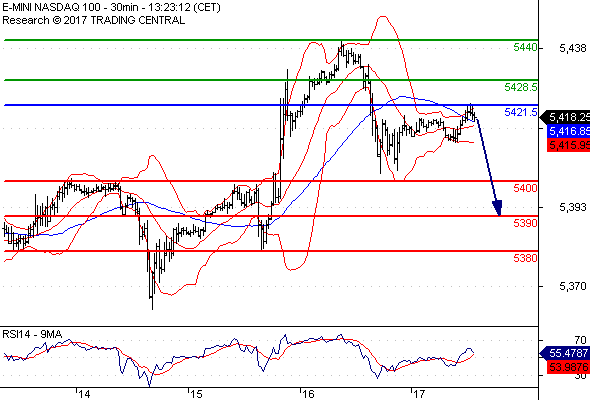Click the date label 14 on time axis

[85, 394]
